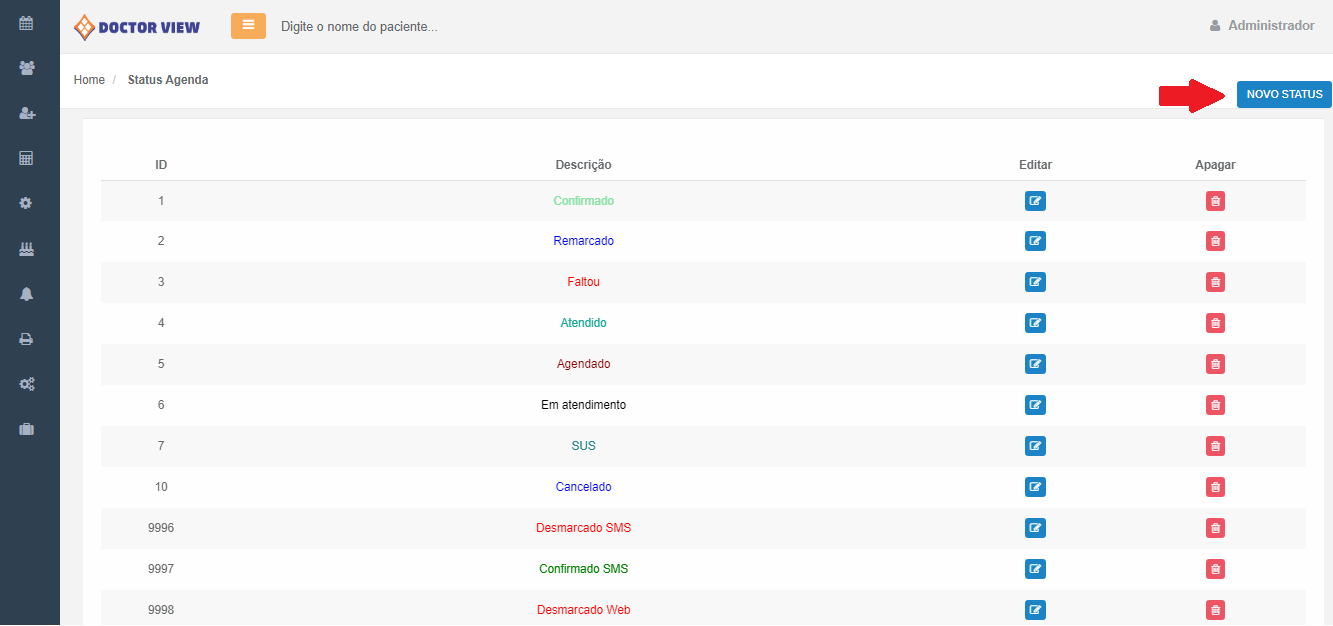Click the briefcase icon in sidebar
Screen dimensions: 1333x626
pyautogui.click(x=27, y=429)
